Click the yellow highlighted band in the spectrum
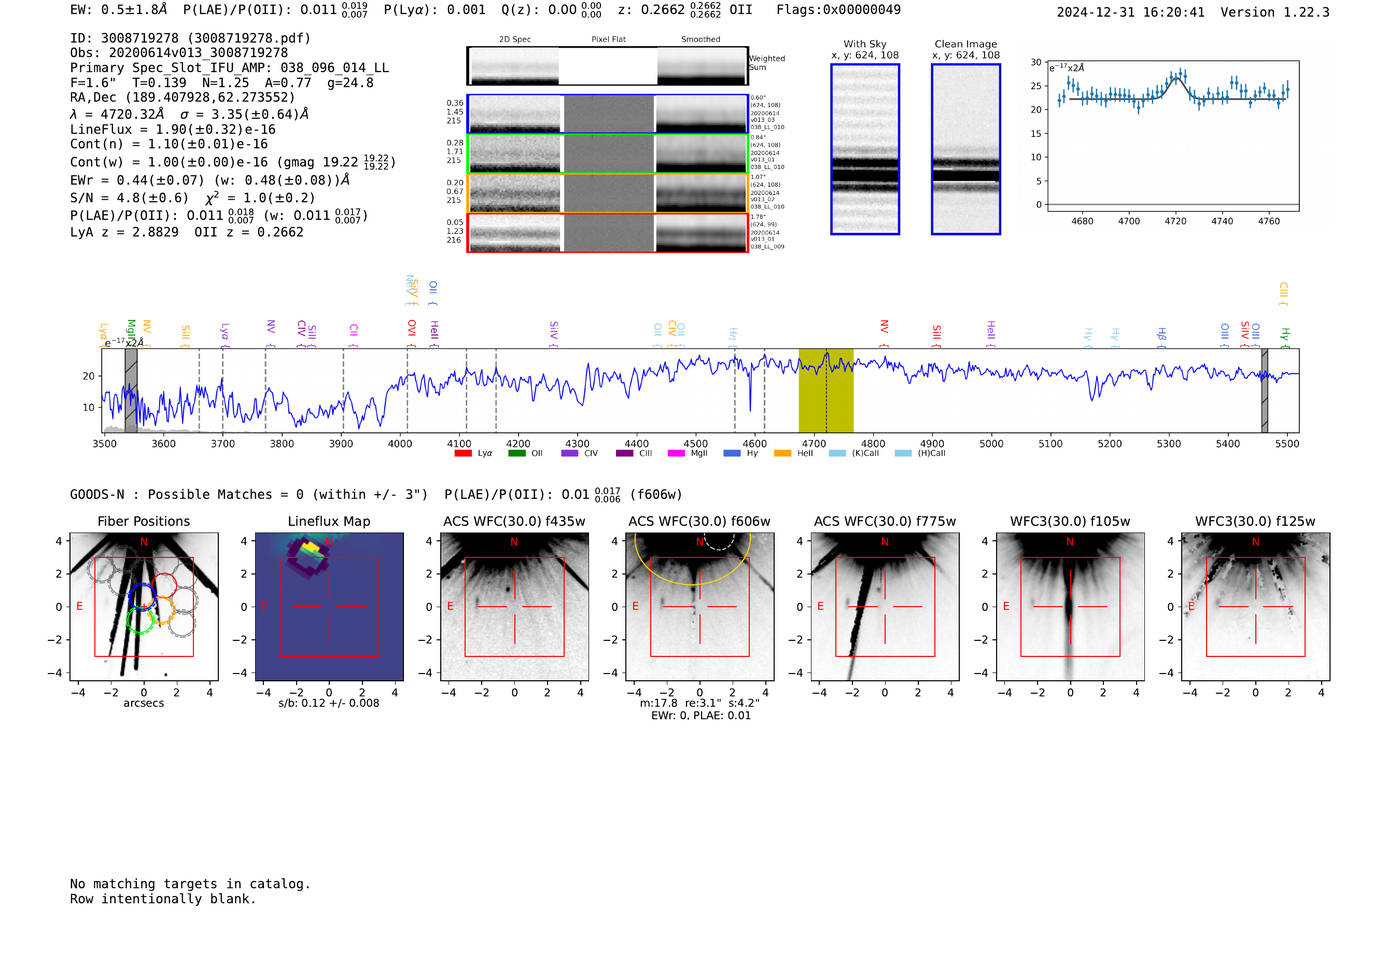 pyautogui.click(x=826, y=391)
